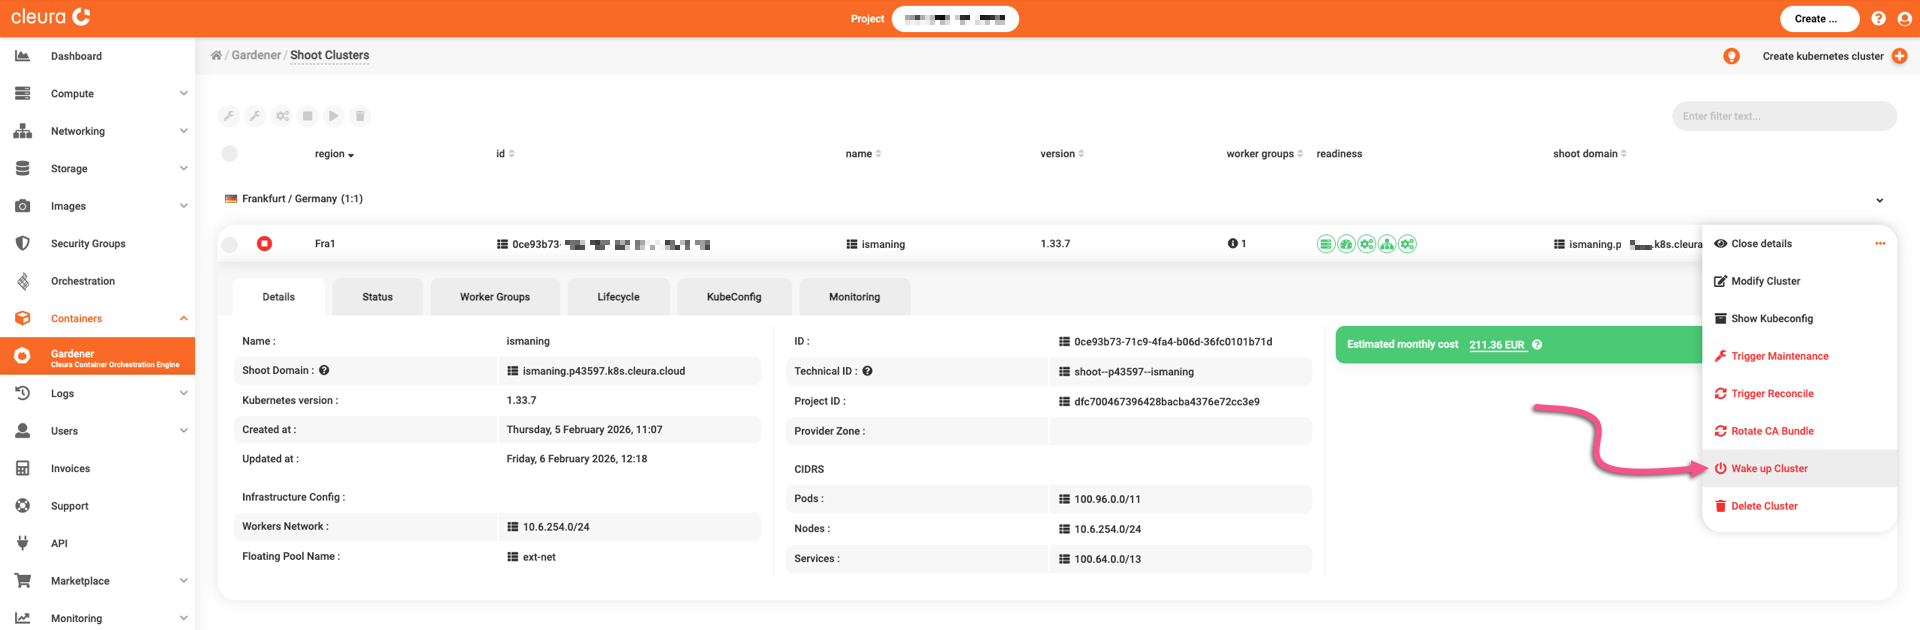This screenshot has height=630, width=1920.
Task: Open the 211.36 EUR cost link
Action: coord(1496,345)
